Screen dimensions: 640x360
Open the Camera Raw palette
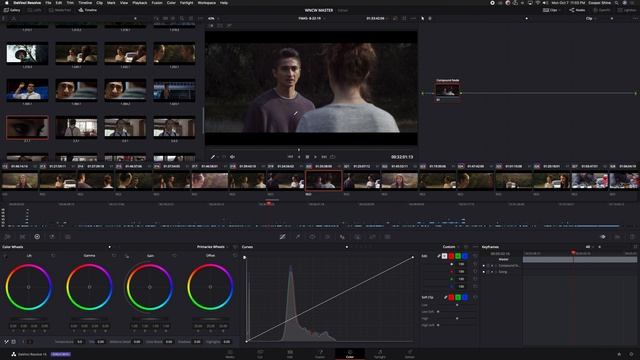[7, 237]
